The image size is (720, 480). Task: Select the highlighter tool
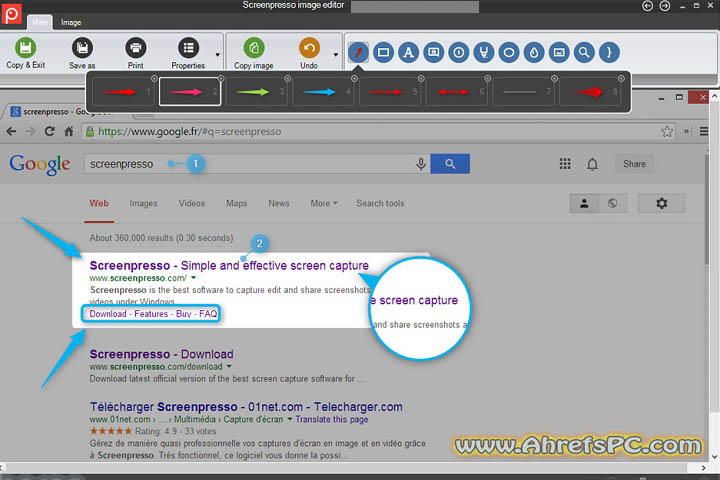pyautogui.click(x=484, y=52)
